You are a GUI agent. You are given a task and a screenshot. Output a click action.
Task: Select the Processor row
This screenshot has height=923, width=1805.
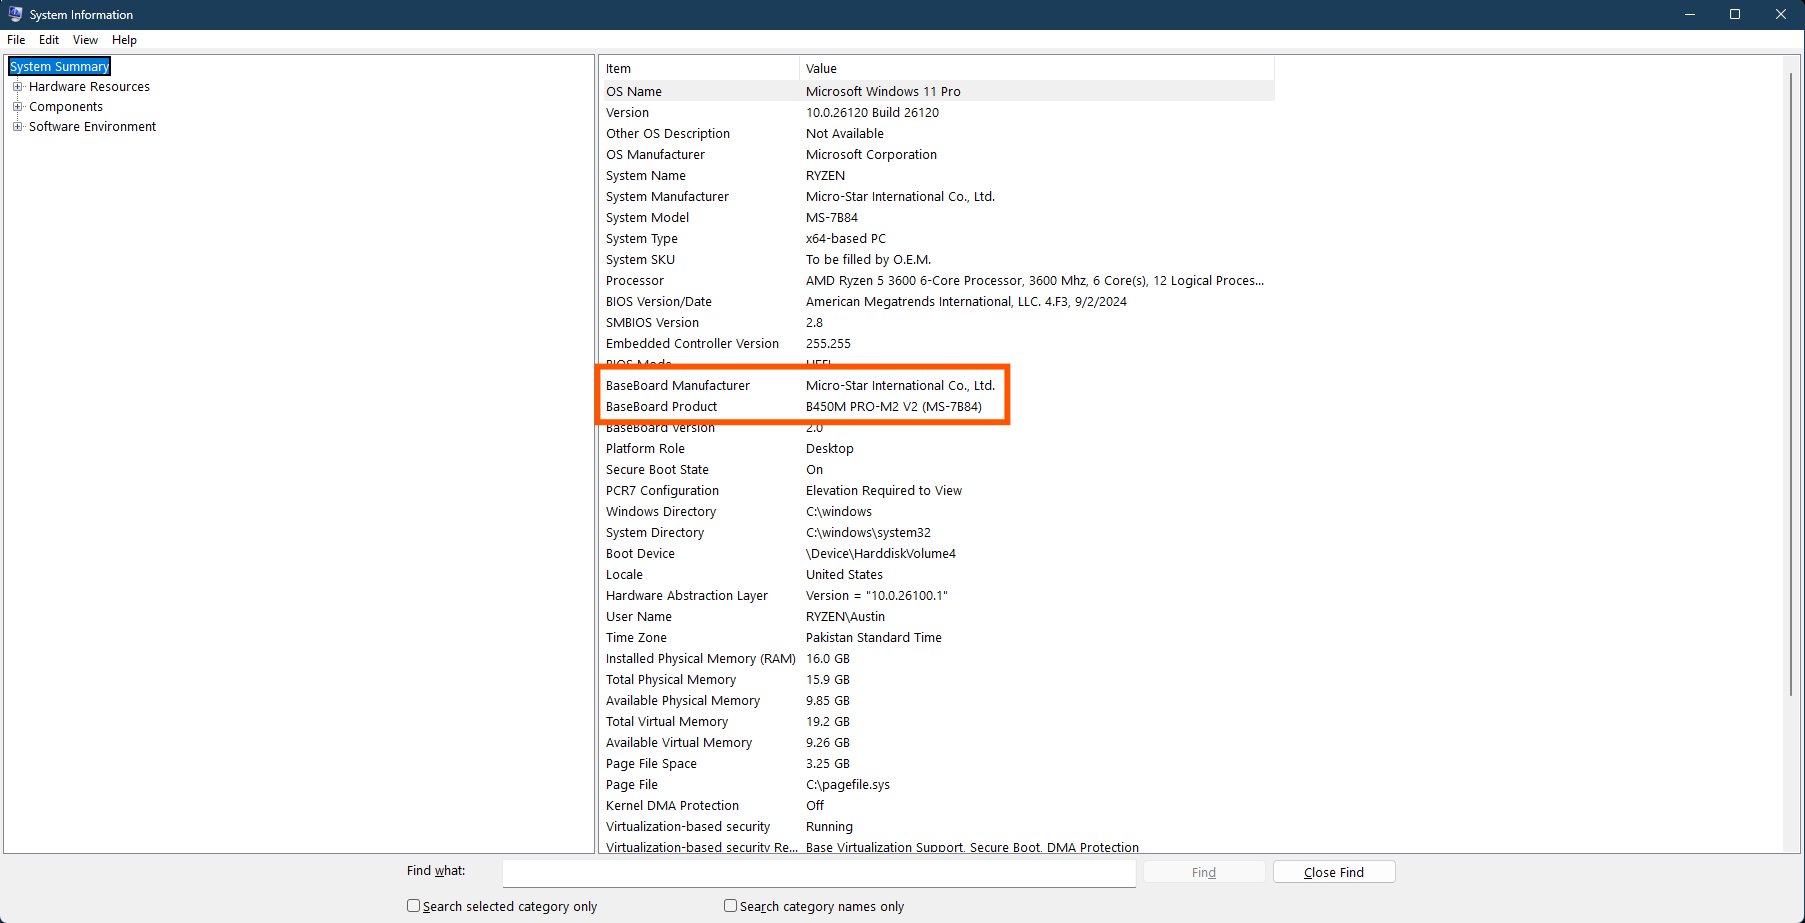pos(937,280)
